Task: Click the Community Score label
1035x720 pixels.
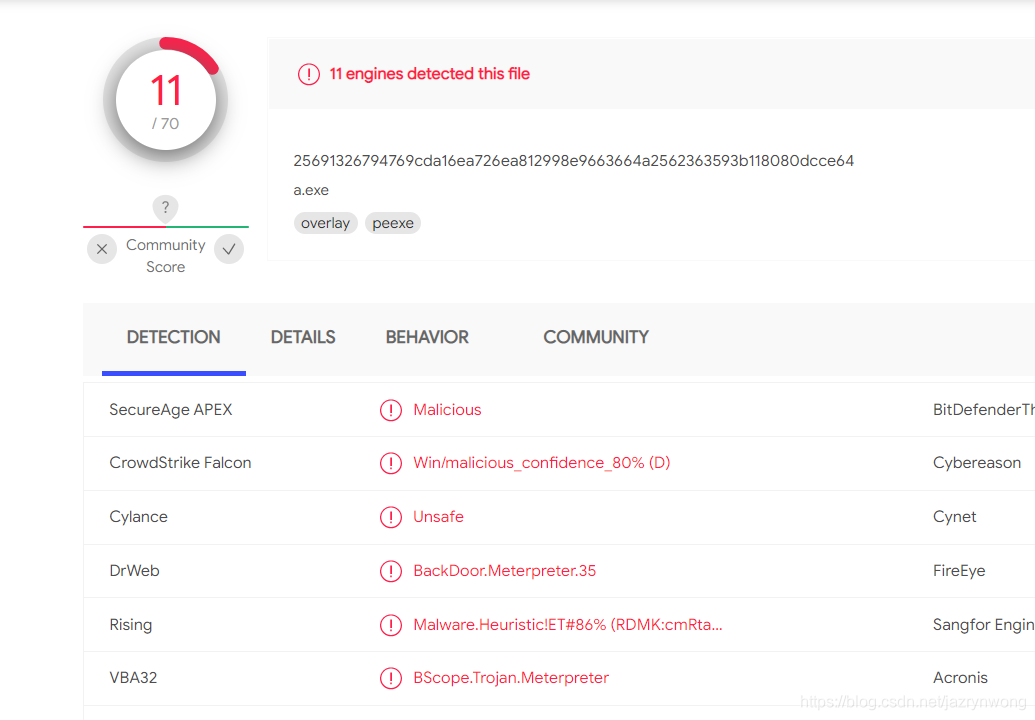Action: (166, 256)
